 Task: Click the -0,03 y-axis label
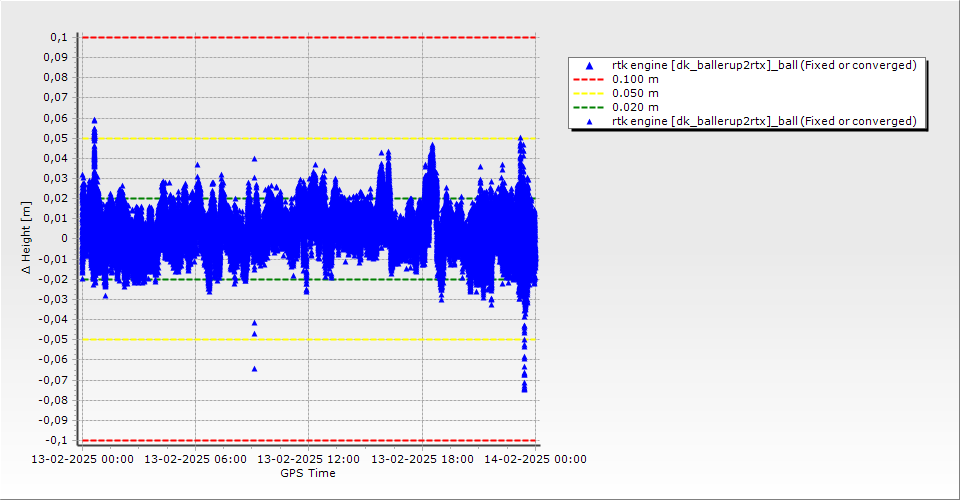click(x=53, y=299)
